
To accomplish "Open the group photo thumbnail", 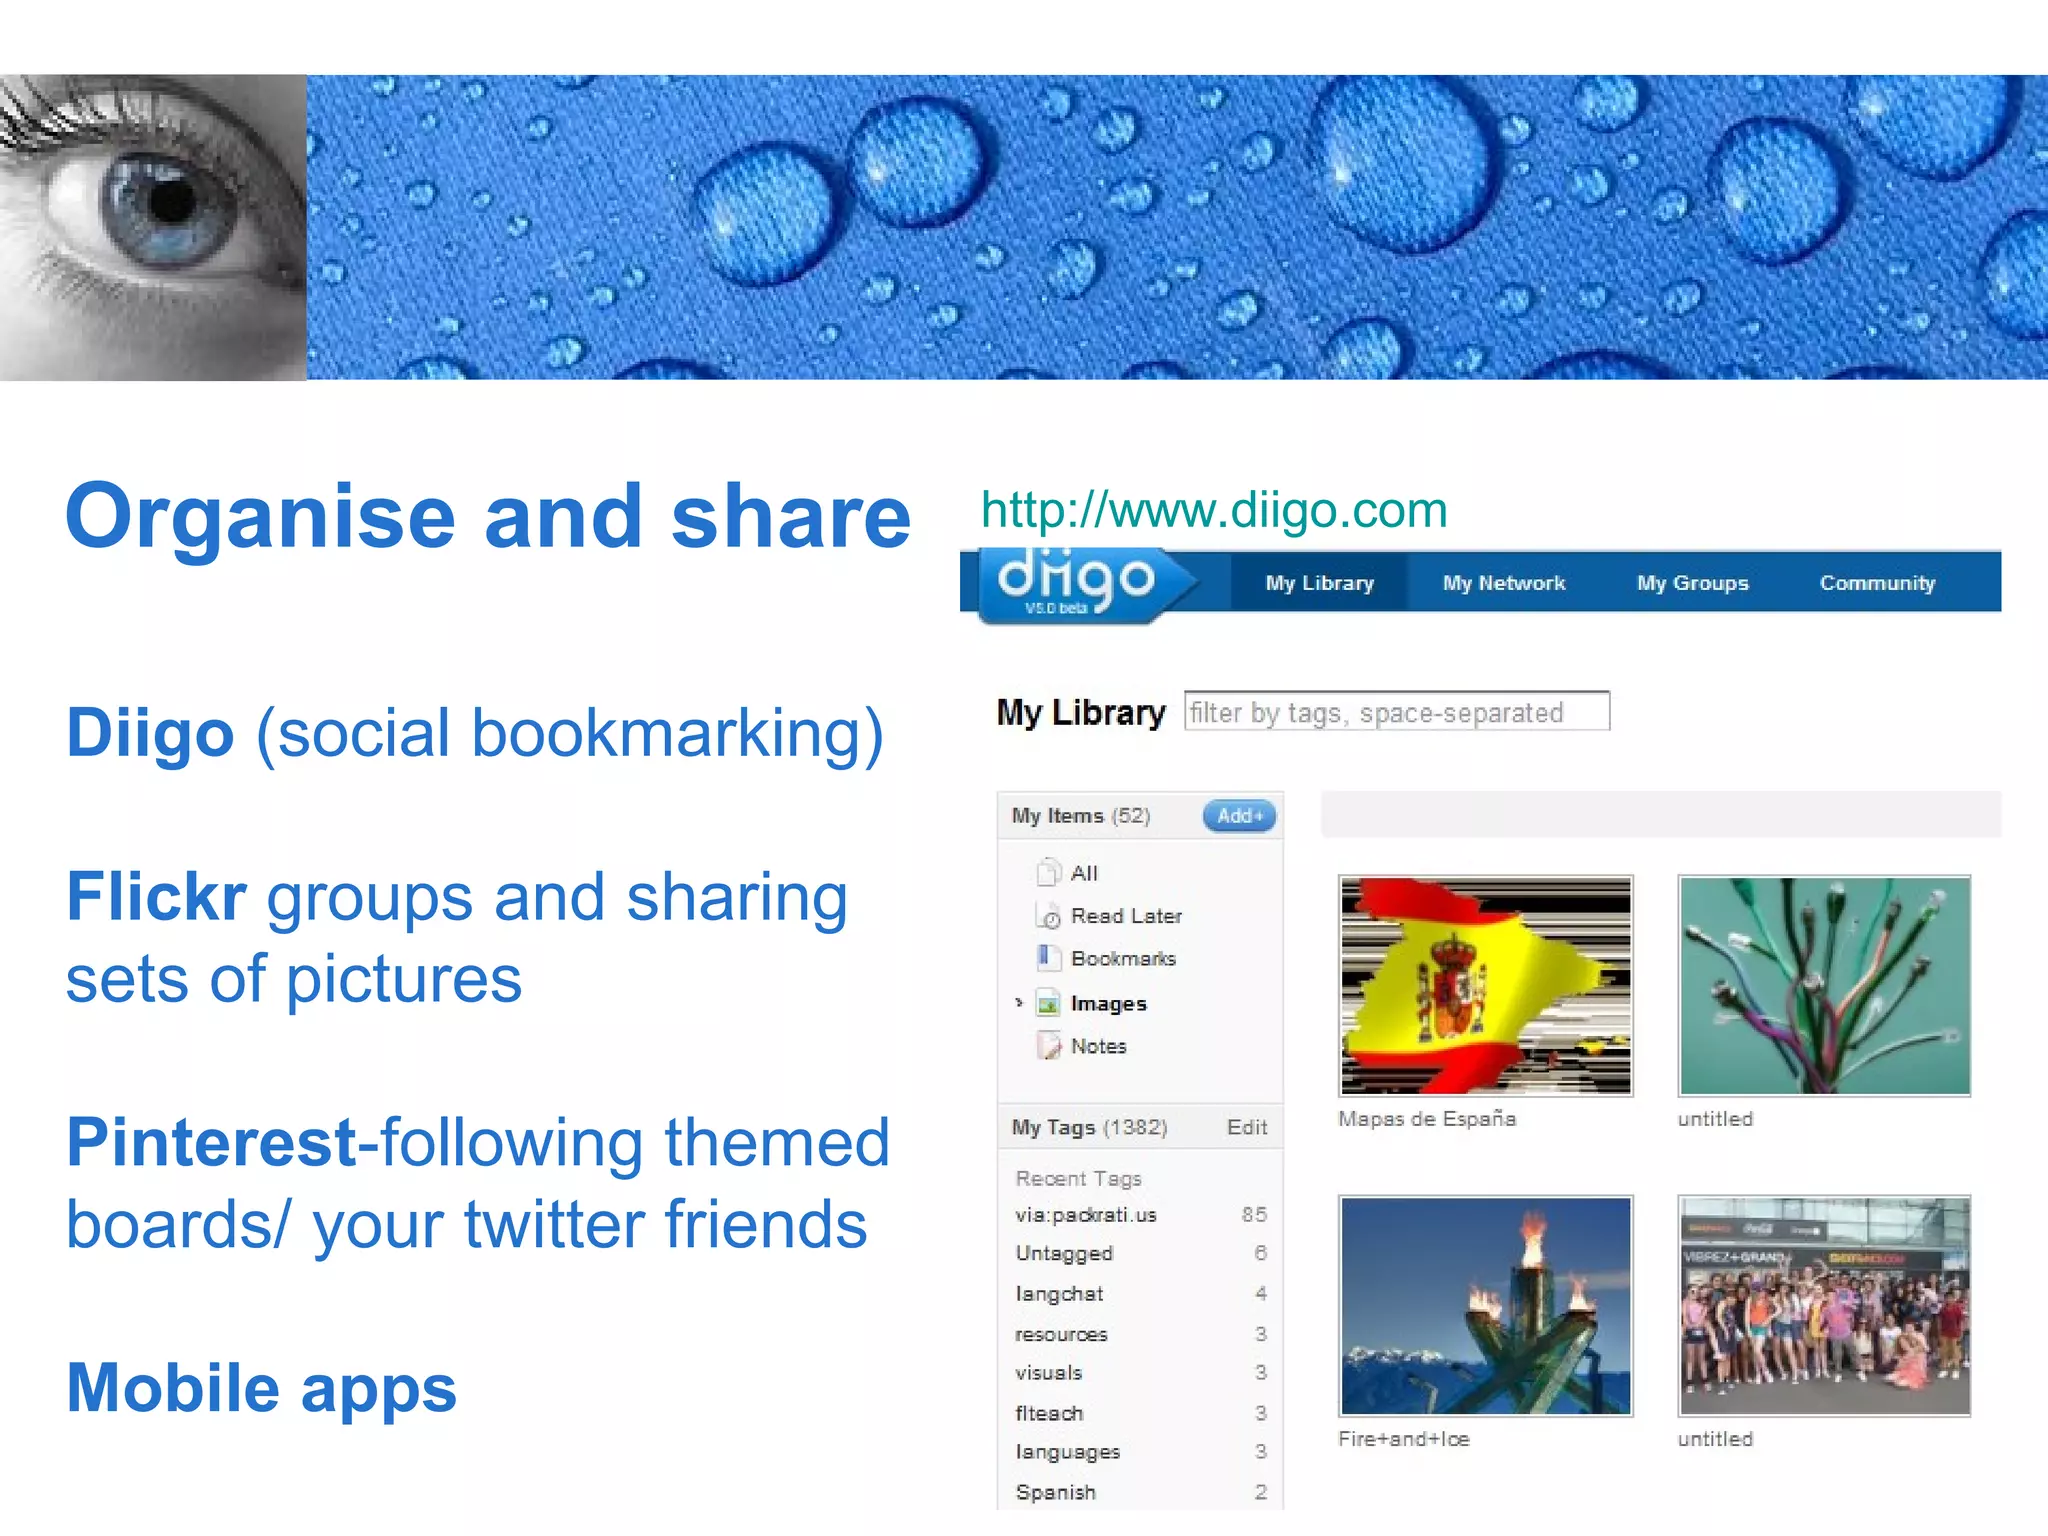I will 1824,1306.
